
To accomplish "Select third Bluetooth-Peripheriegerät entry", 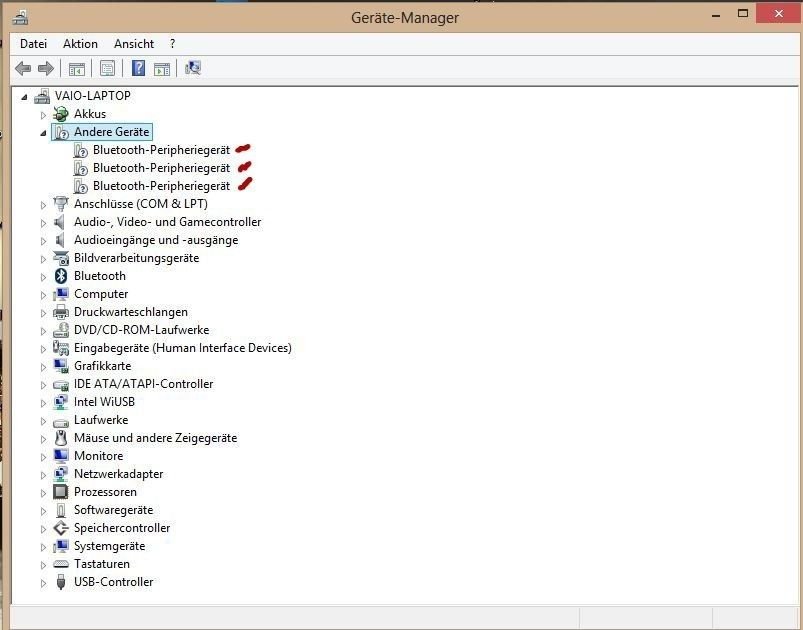I will click(161, 186).
